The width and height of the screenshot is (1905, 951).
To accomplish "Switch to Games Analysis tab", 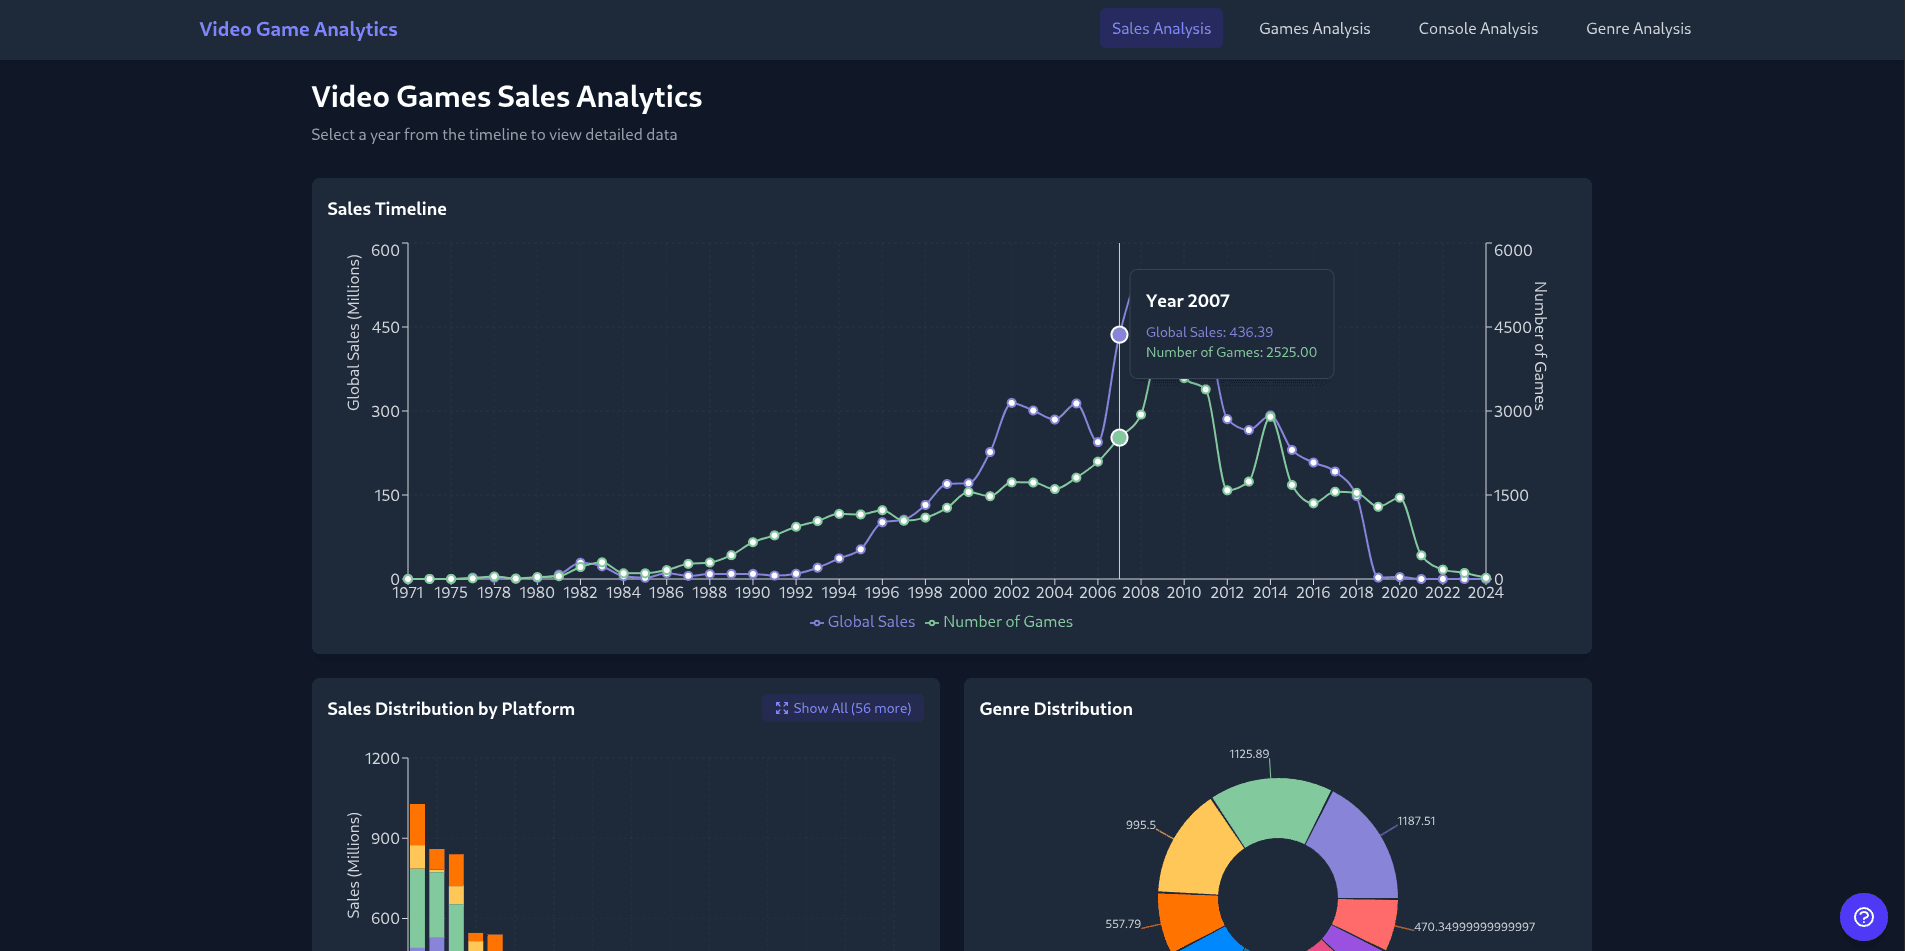I will [1314, 28].
